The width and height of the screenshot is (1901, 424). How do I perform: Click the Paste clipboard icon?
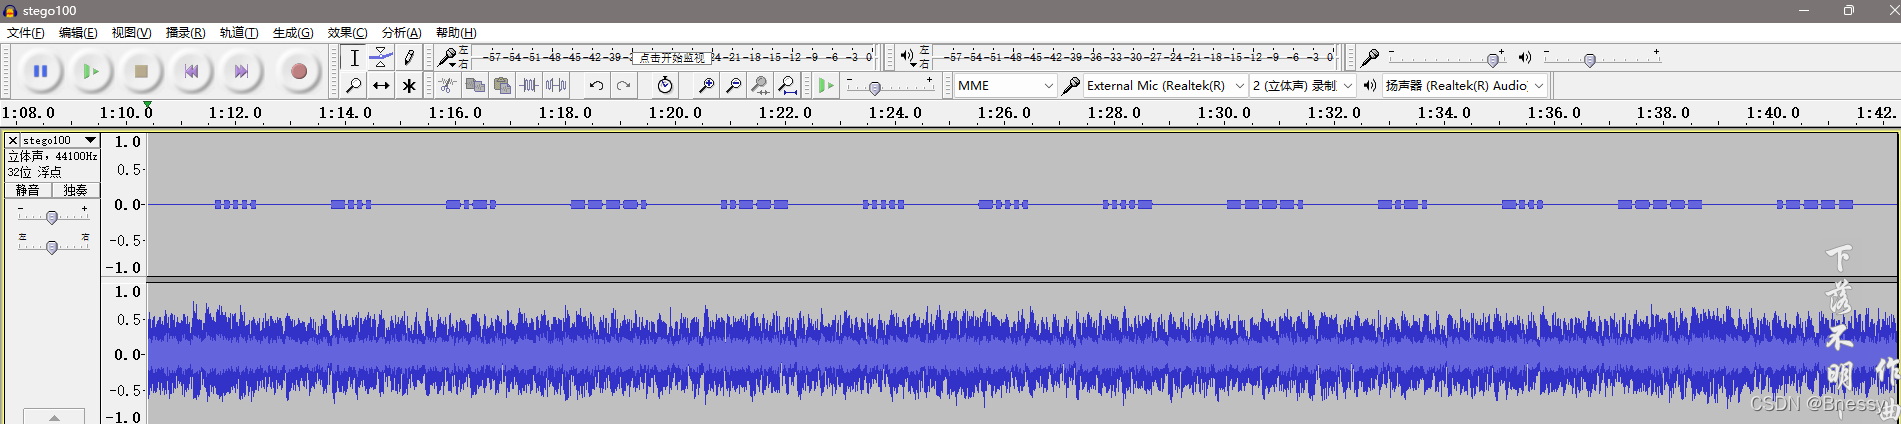tap(502, 86)
